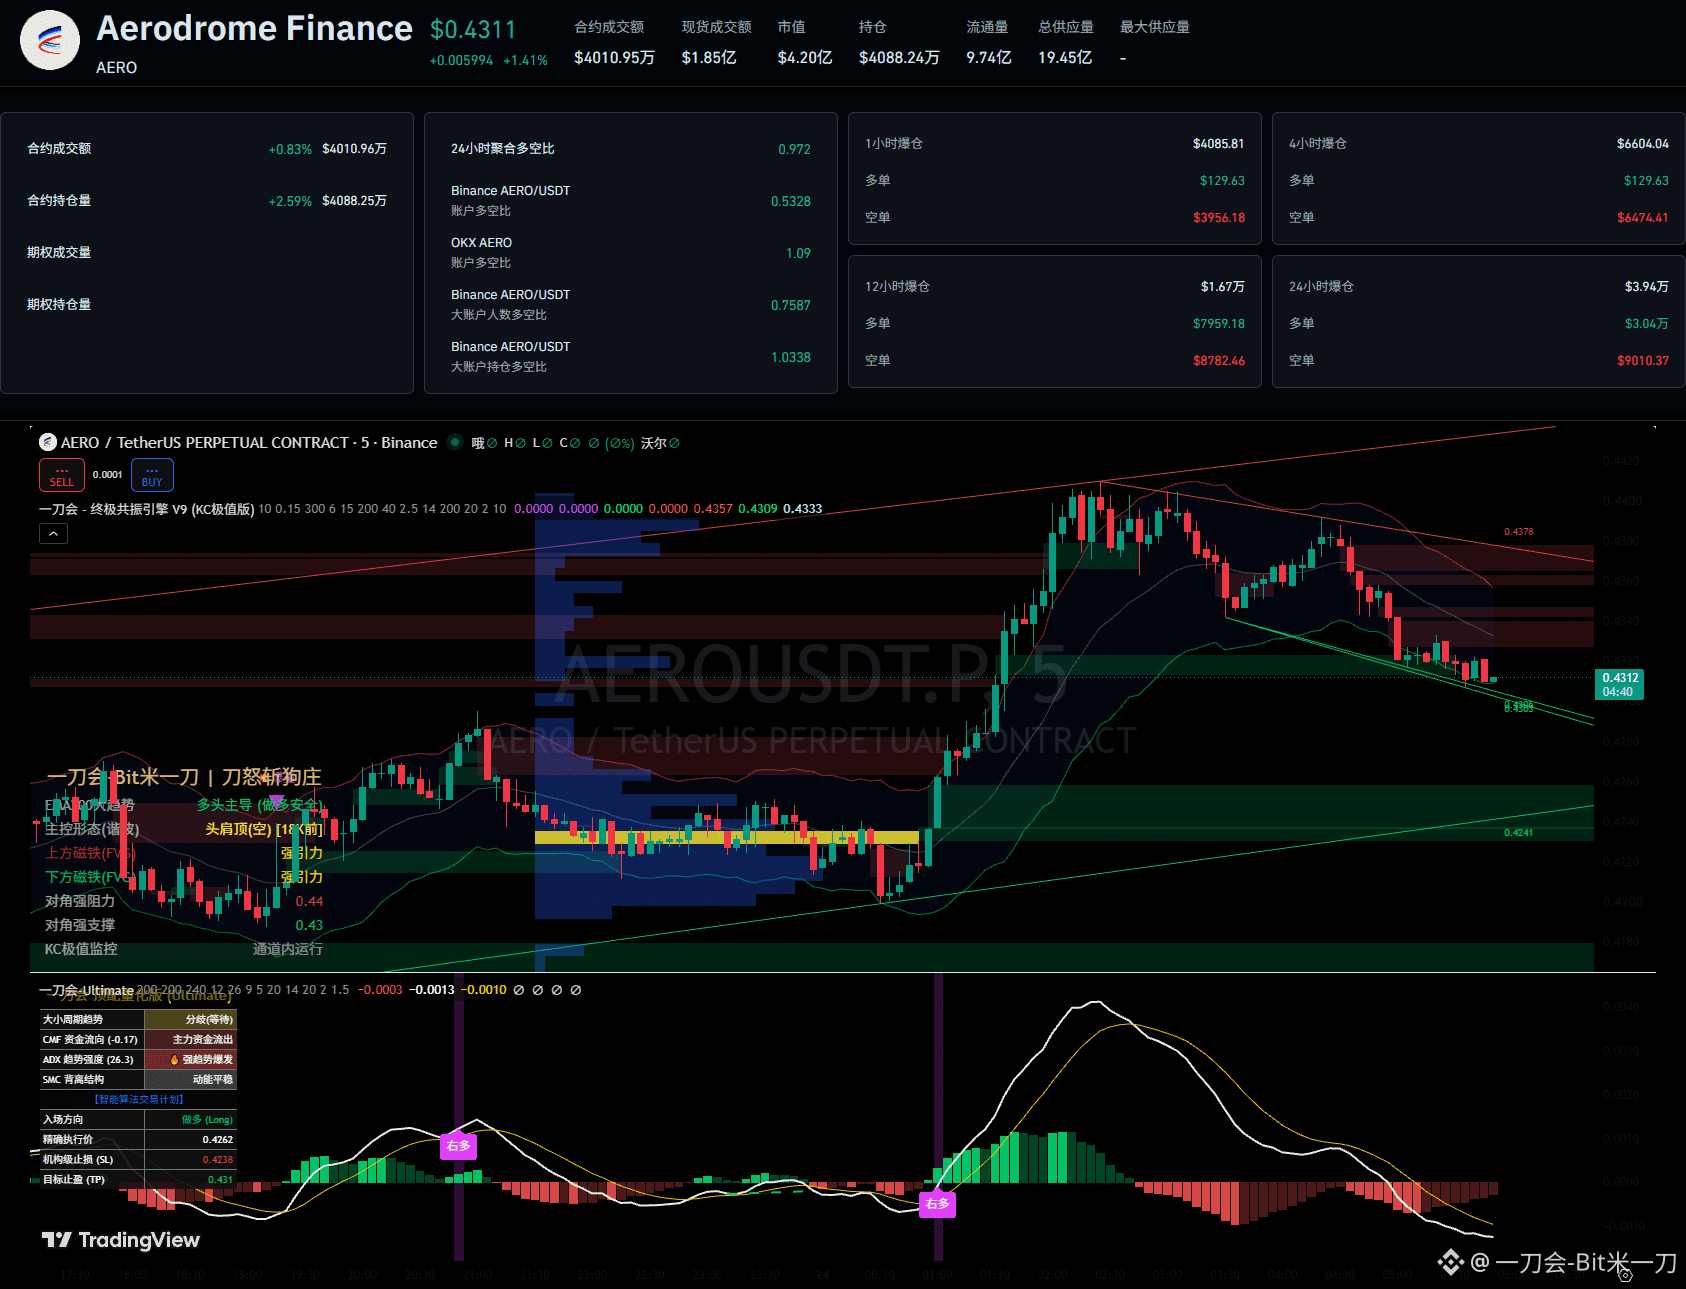Click the AERO symbol icon in chart header
This screenshot has height=1289, width=1686.
point(47,442)
